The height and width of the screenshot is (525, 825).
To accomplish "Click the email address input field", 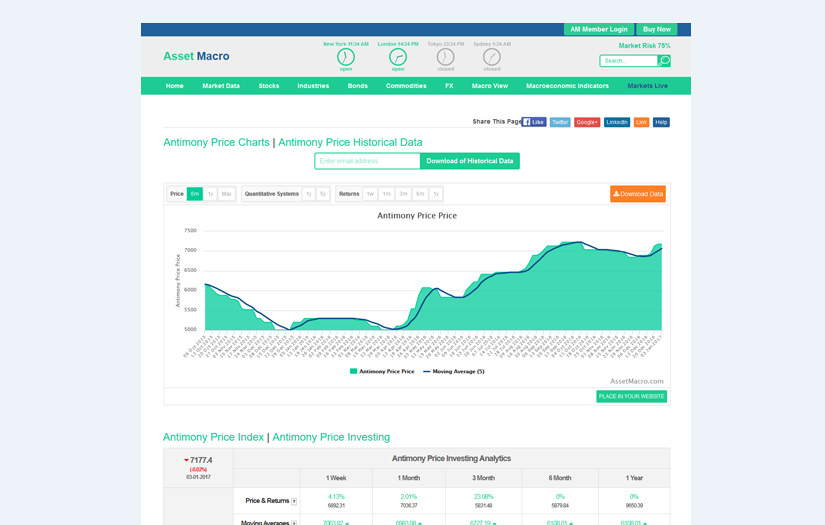I will (367, 161).
